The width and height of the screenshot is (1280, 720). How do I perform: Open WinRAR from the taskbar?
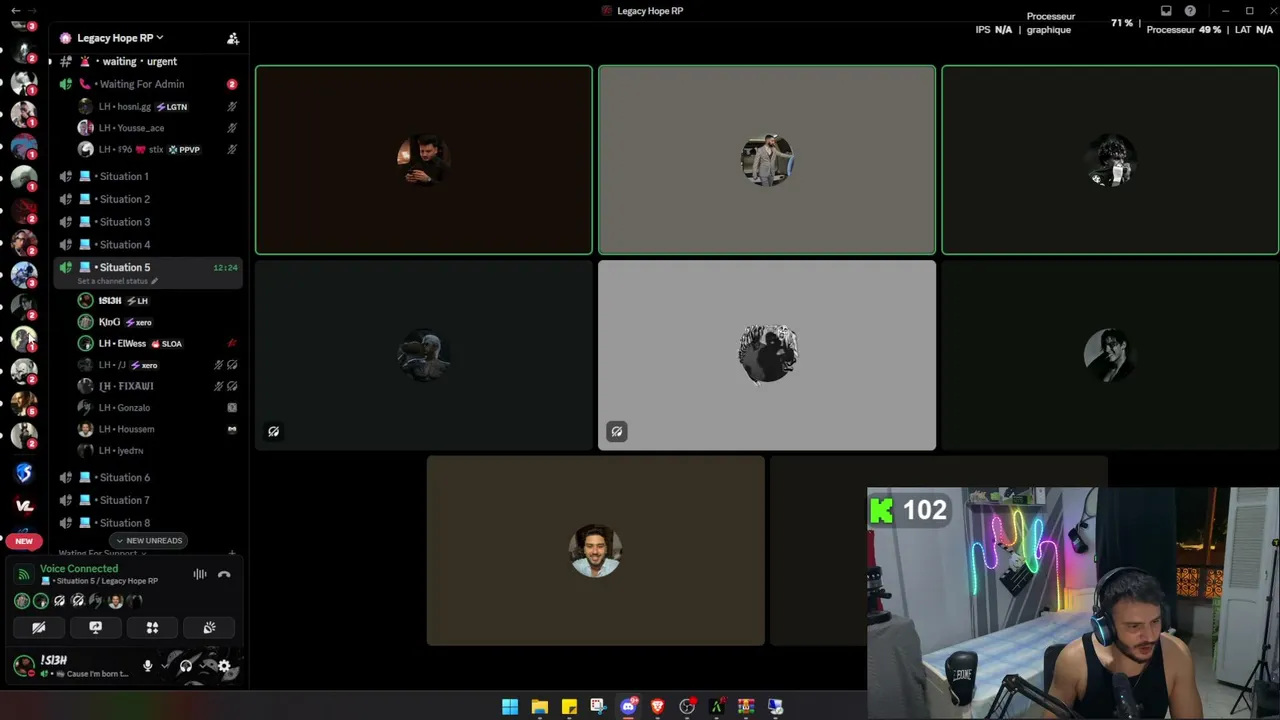(746, 707)
